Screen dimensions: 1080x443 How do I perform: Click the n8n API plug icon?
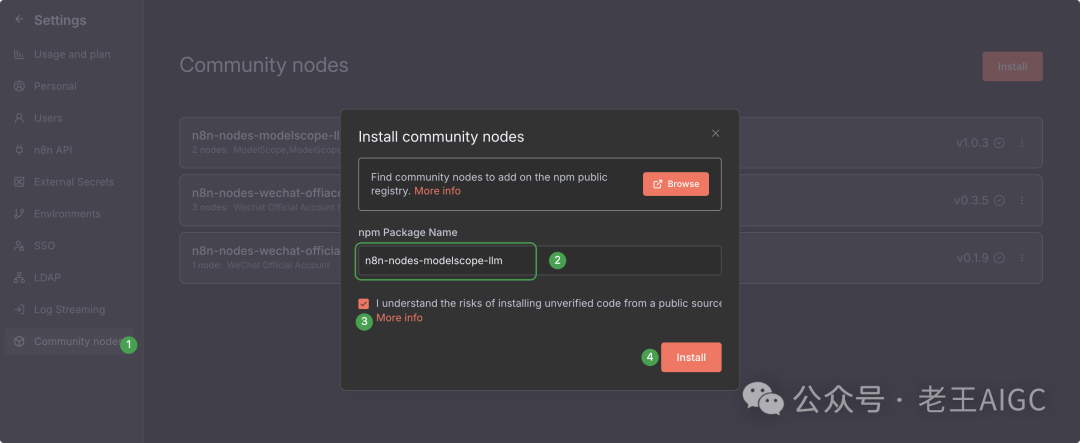19,150
